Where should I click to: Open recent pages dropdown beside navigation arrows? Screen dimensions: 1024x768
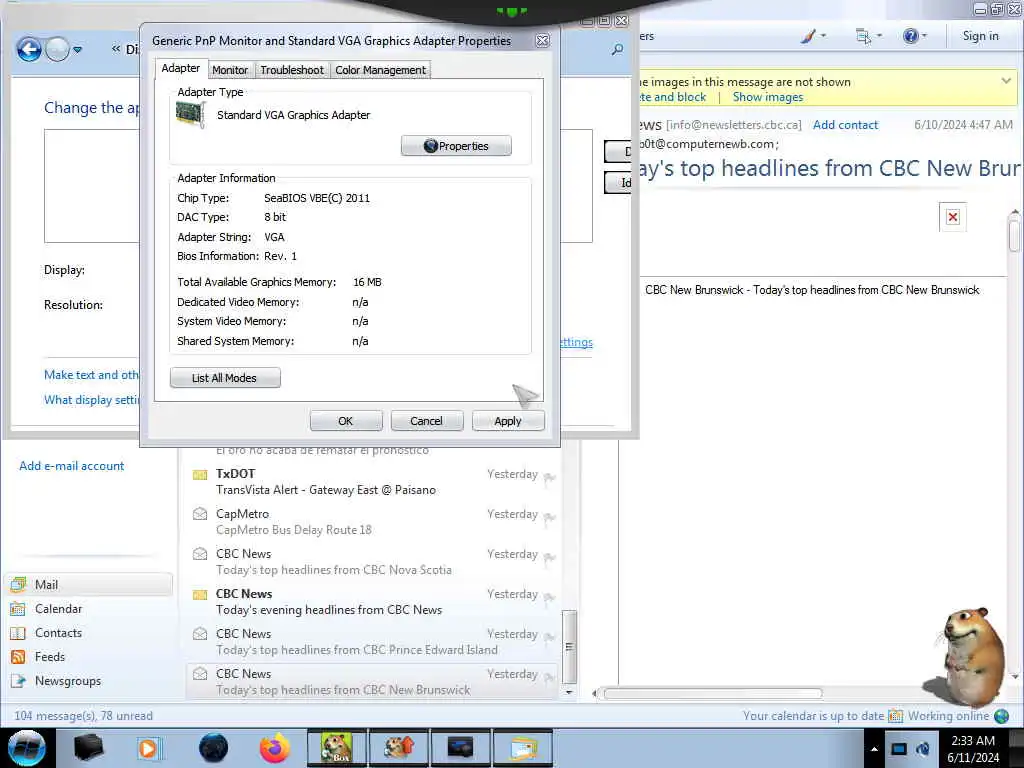(78, 50)
